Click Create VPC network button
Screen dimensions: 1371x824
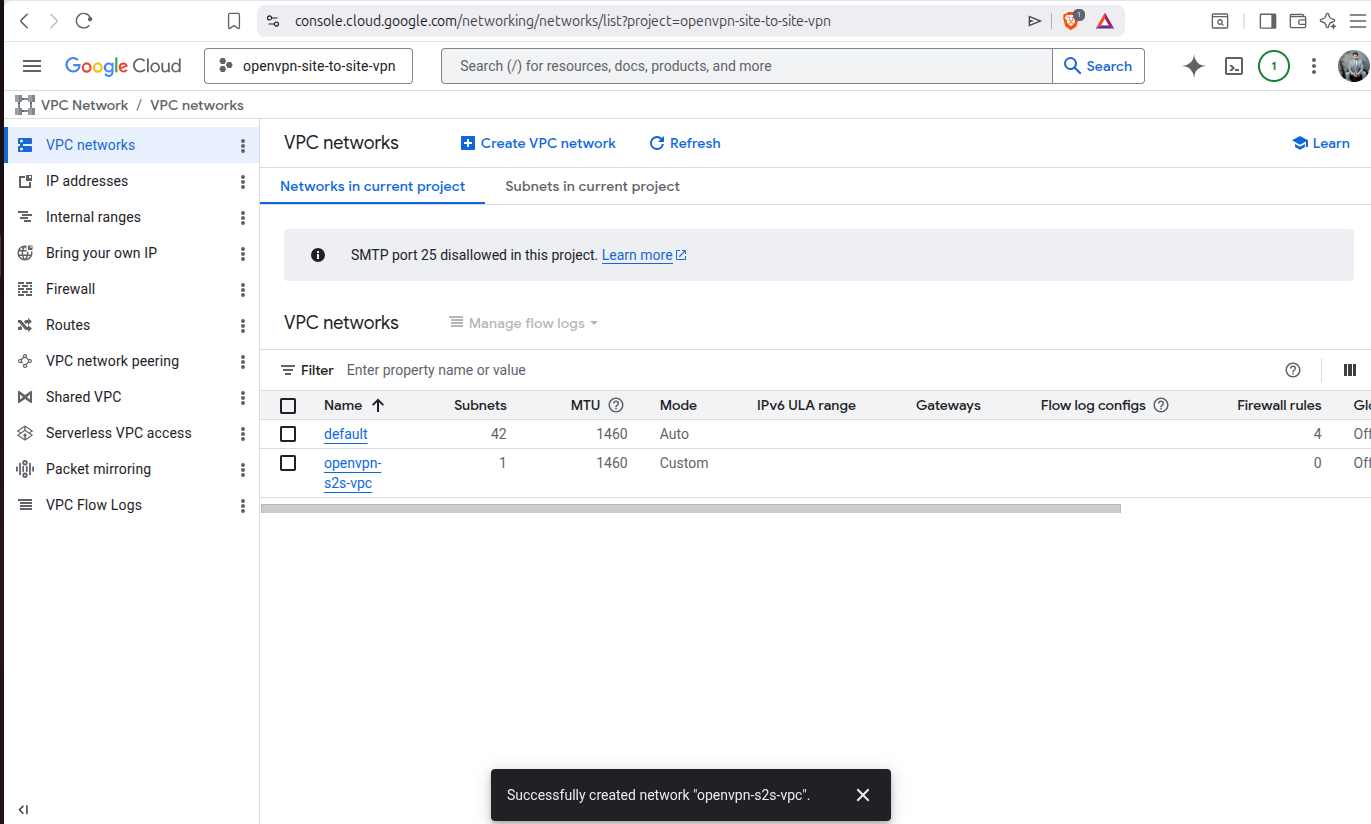click(x=538, y=143)
